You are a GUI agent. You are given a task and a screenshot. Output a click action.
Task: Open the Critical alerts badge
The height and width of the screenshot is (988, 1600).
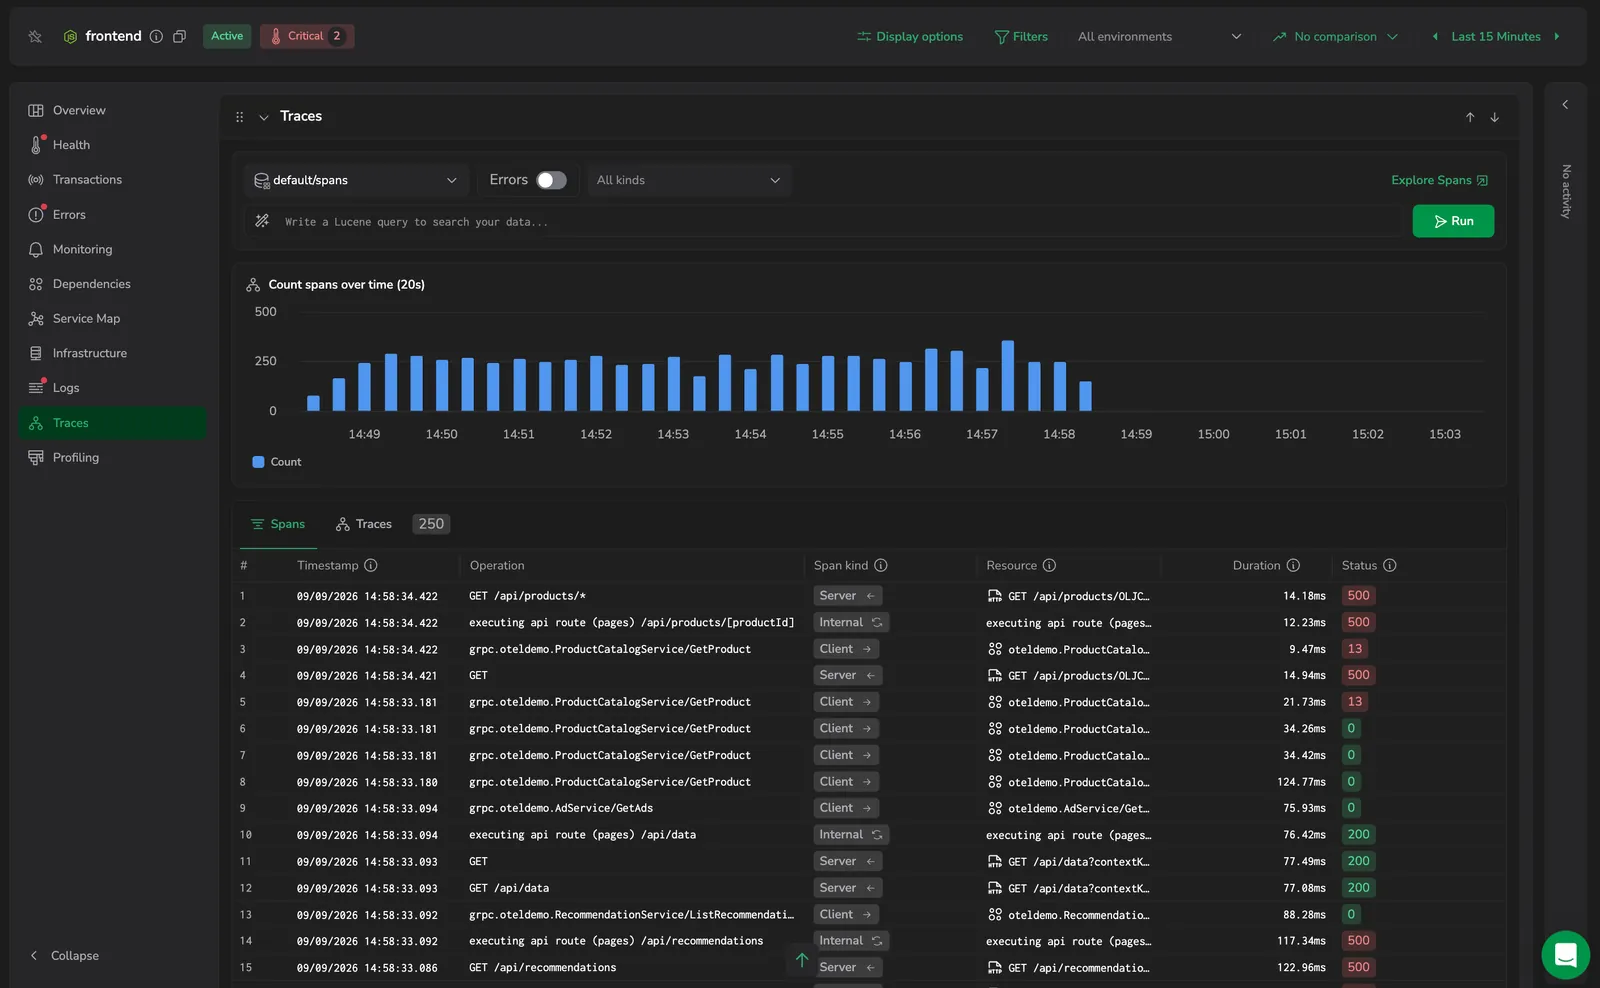307,36
